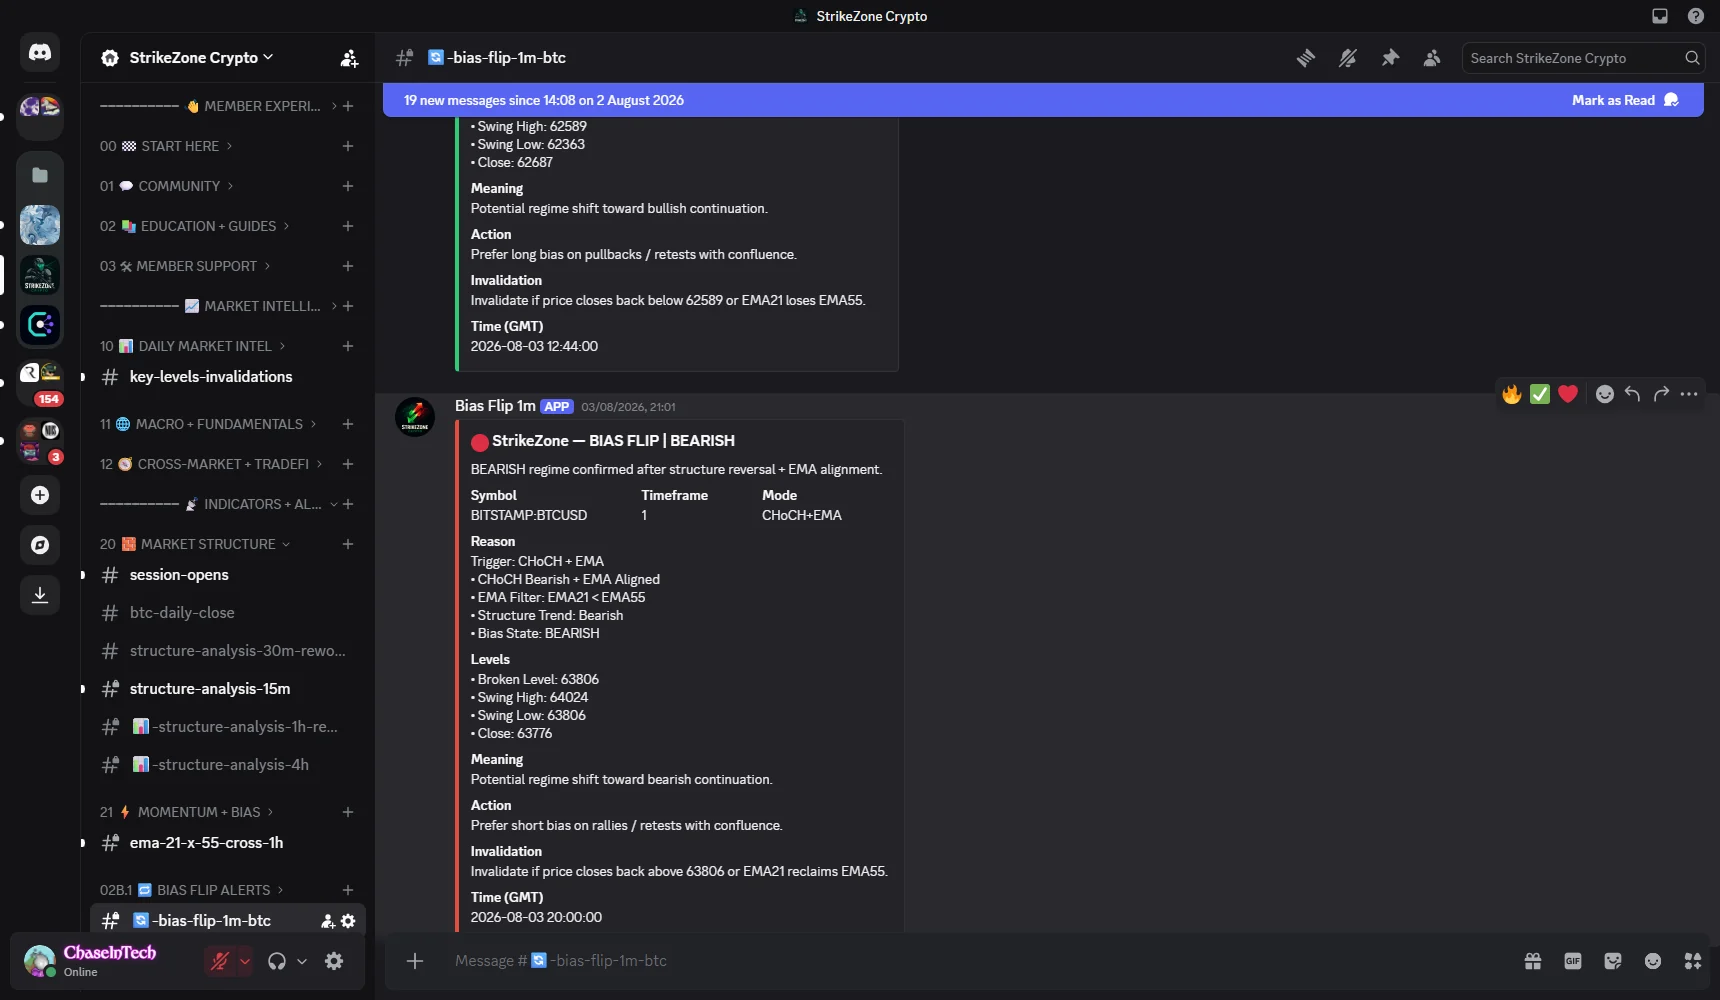Expand DAILY MARKET INTEL category
Screen dimensions: 1720x1000
192,346
